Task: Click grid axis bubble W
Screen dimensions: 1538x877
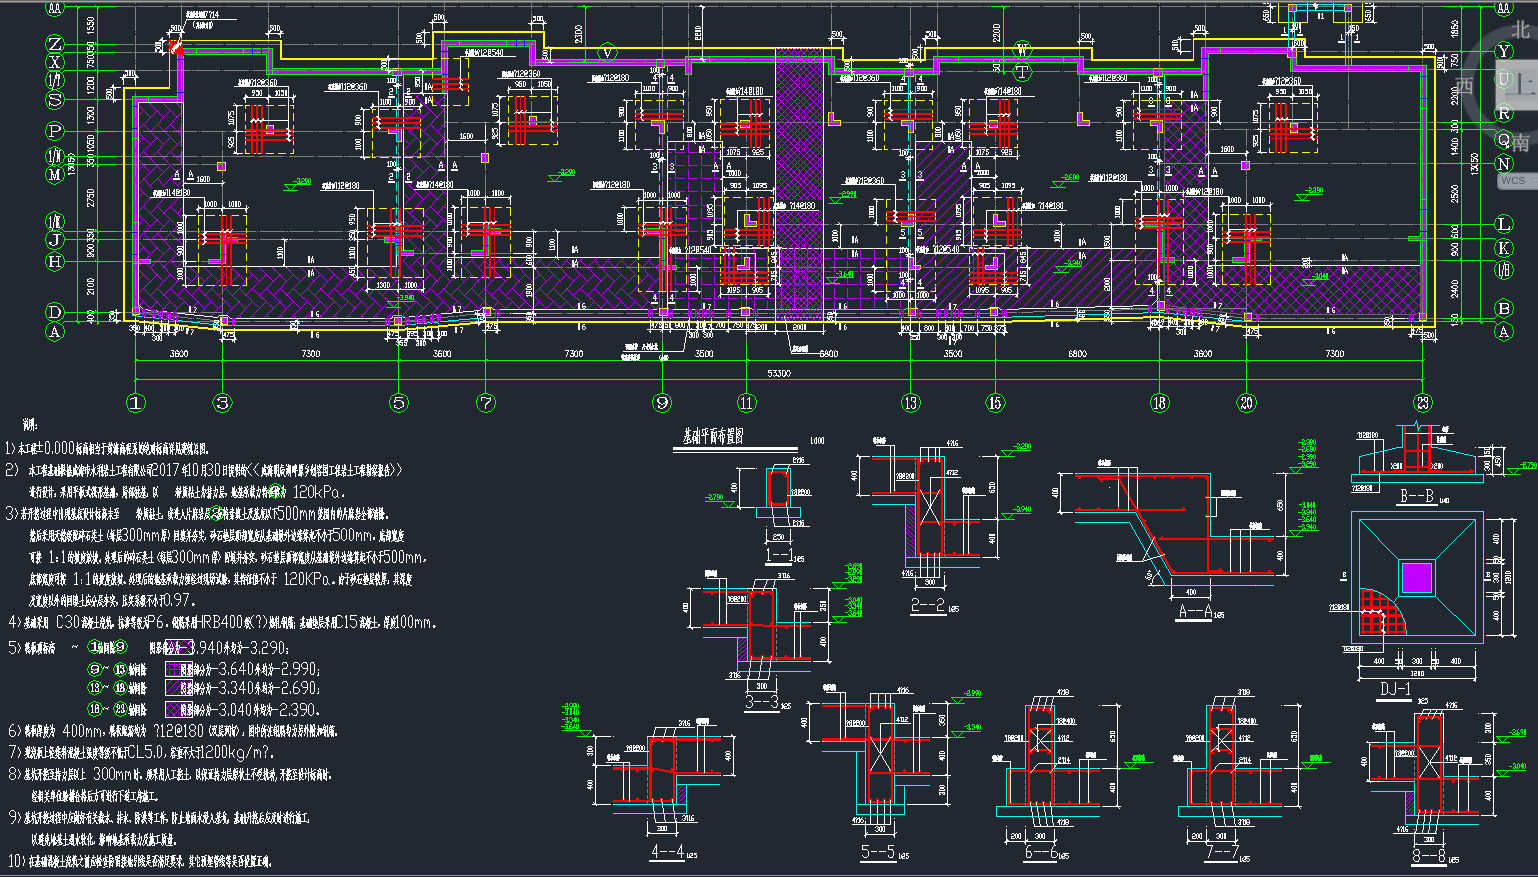Action: click(1022, 50)
